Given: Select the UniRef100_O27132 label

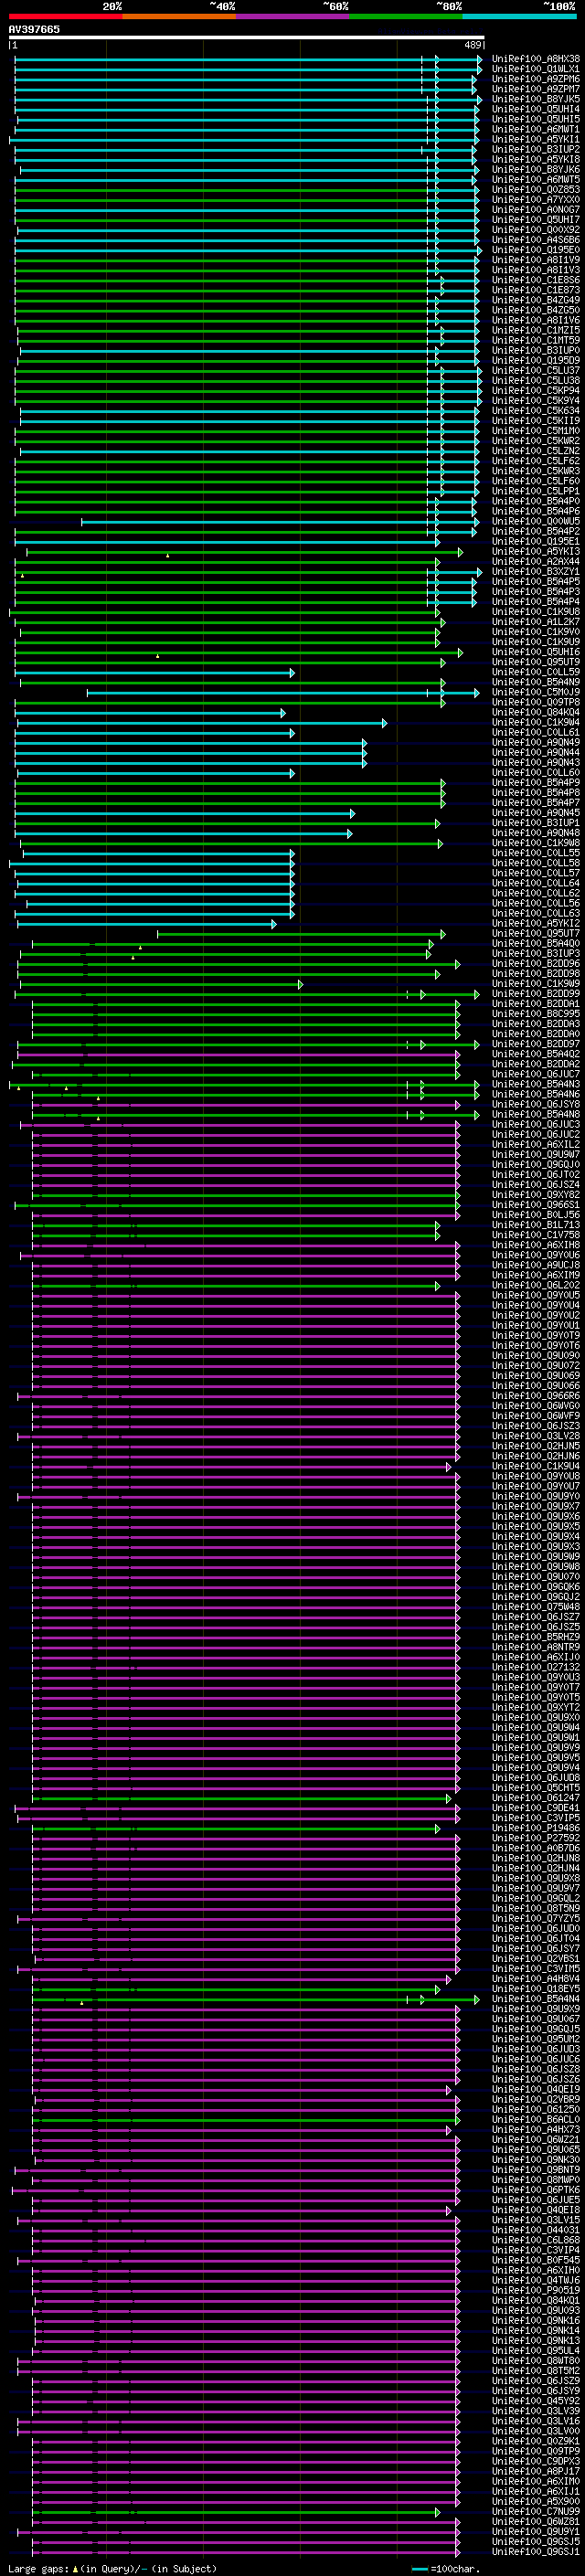Looking at the screenshot, I should coord(536,1667).
